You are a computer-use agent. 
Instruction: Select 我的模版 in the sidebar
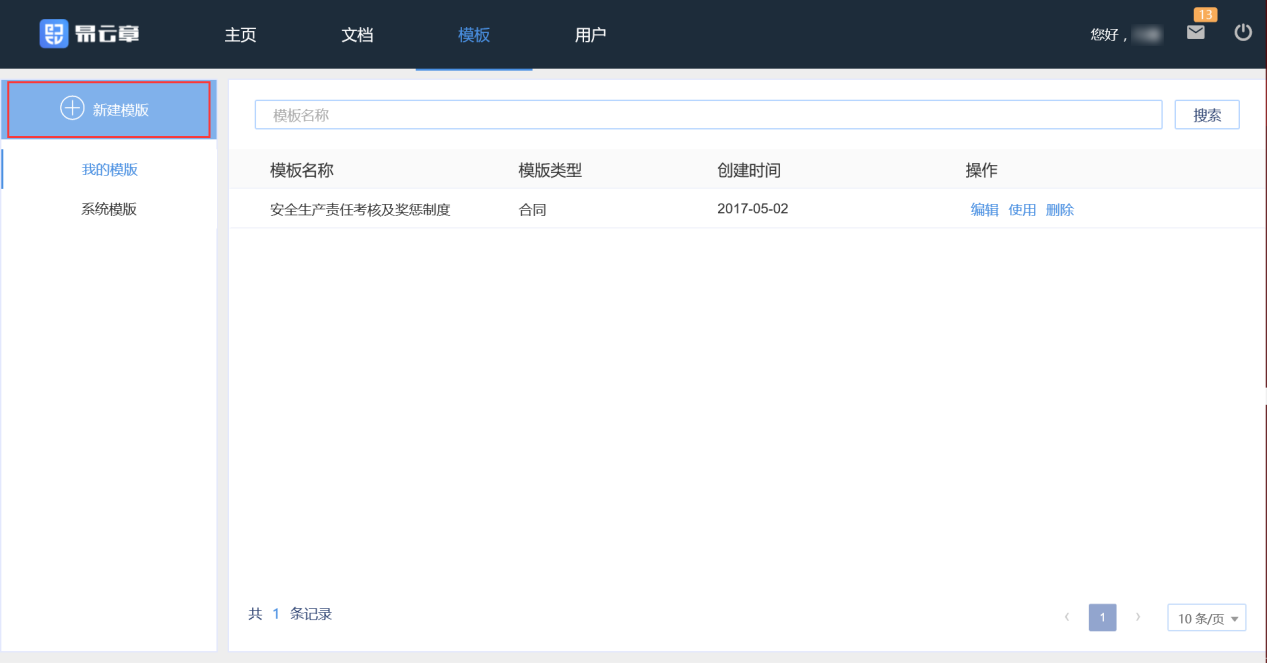tap(110, 170)
